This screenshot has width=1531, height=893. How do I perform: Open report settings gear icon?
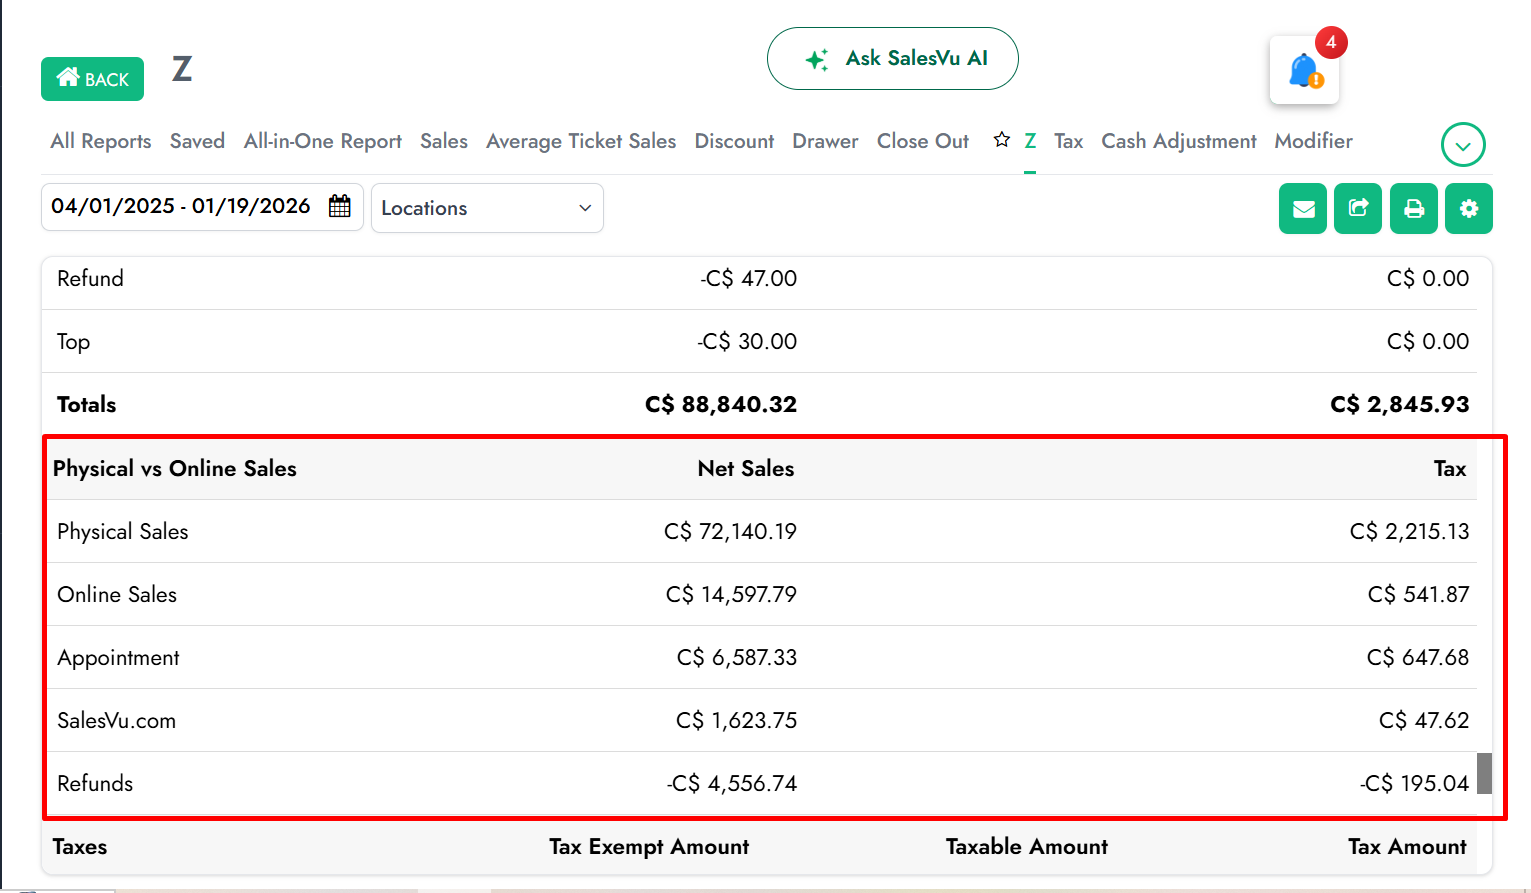click(x=1468, y=209)
